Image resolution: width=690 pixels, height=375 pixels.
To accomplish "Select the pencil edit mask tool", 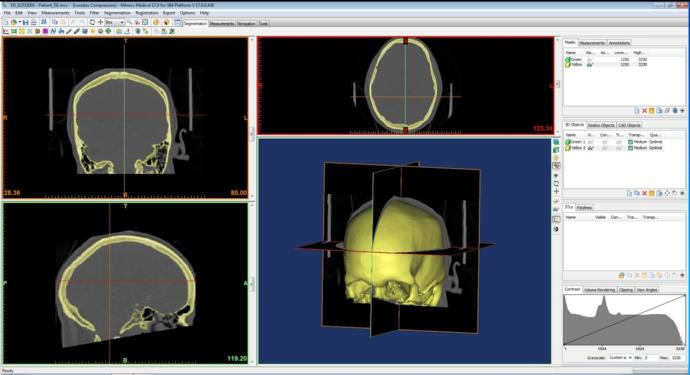I will tap(69, 31).
